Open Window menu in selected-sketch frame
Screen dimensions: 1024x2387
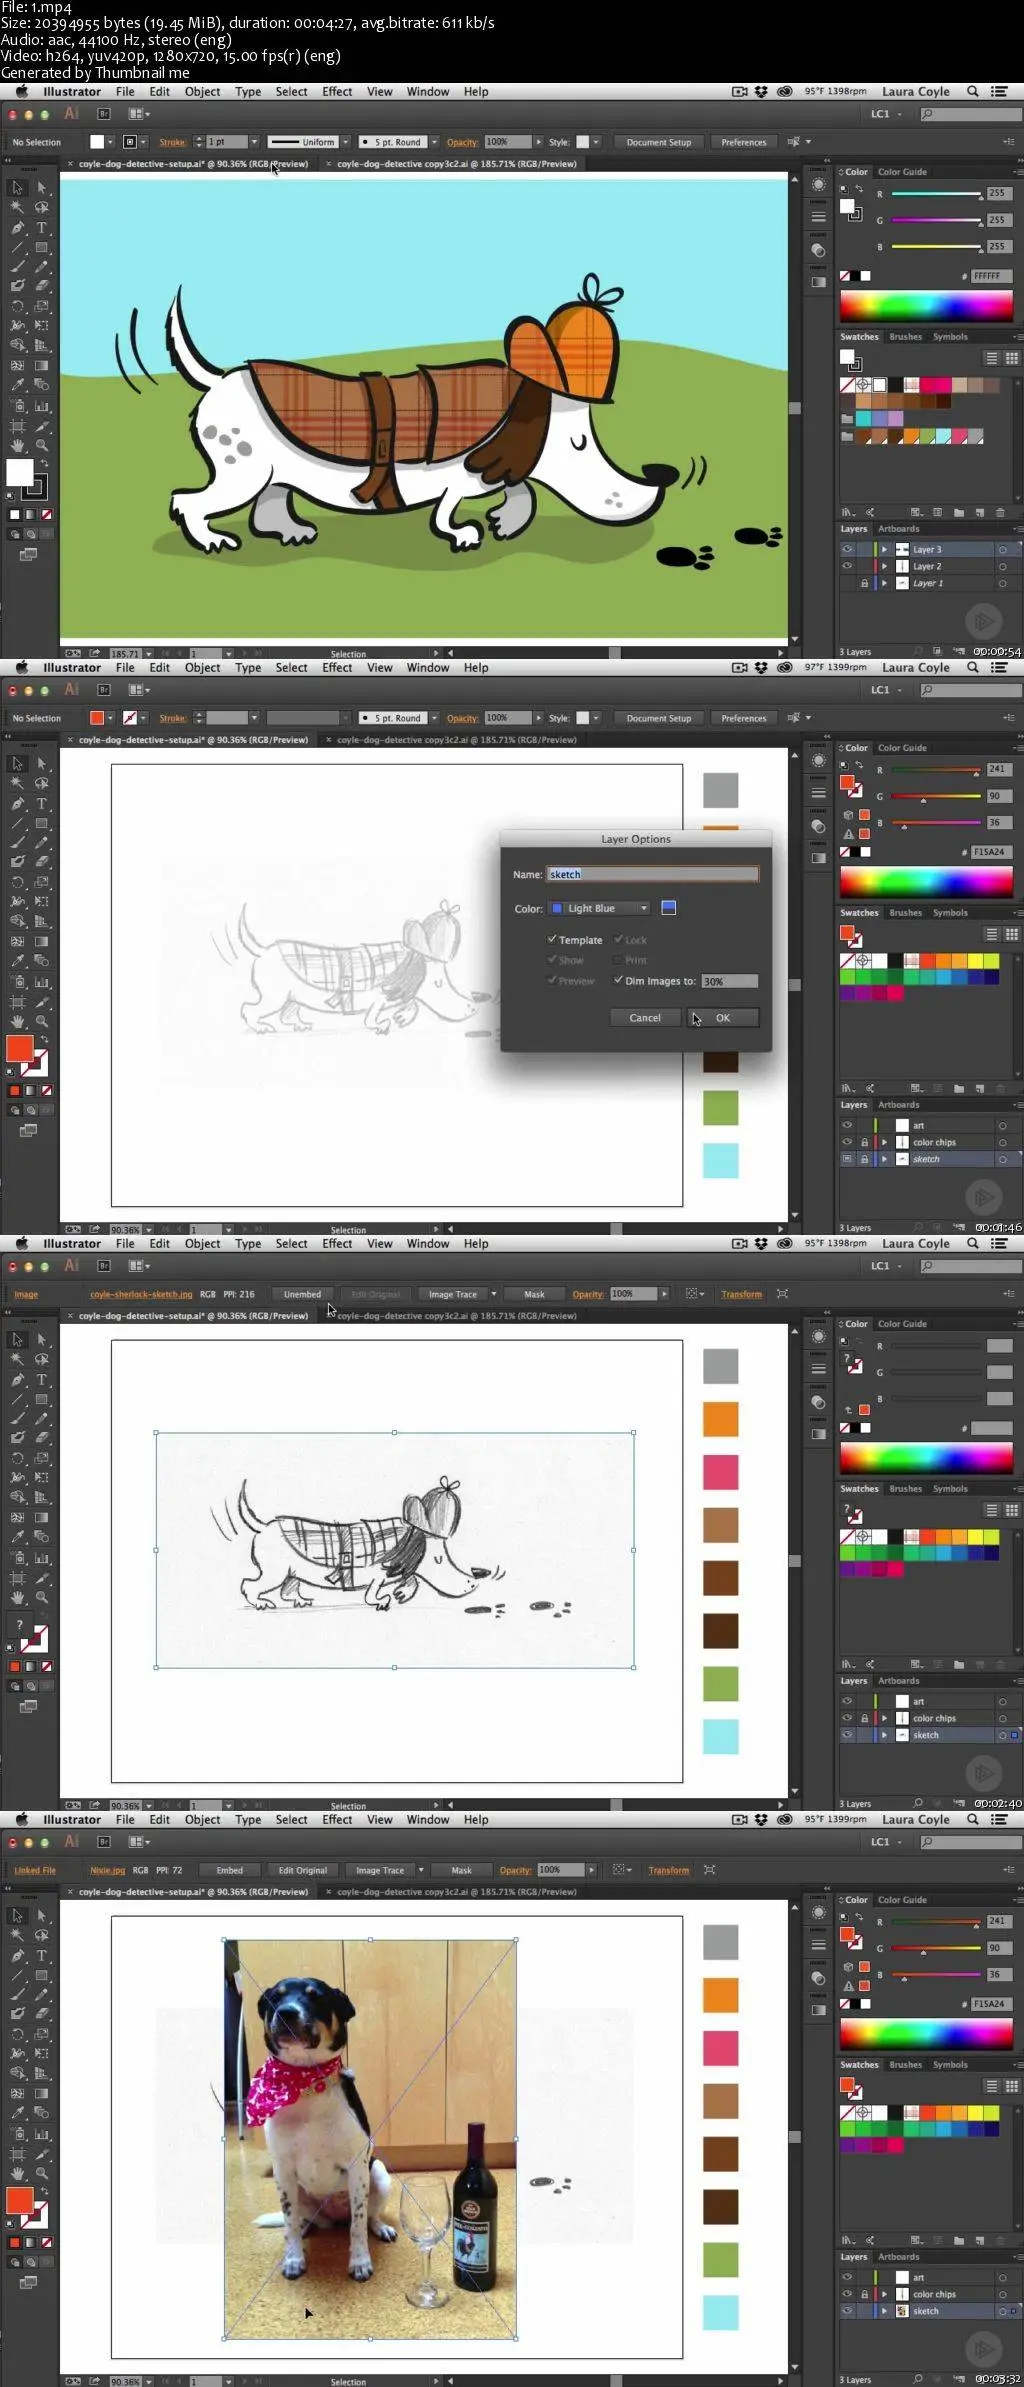[428, 1243]
